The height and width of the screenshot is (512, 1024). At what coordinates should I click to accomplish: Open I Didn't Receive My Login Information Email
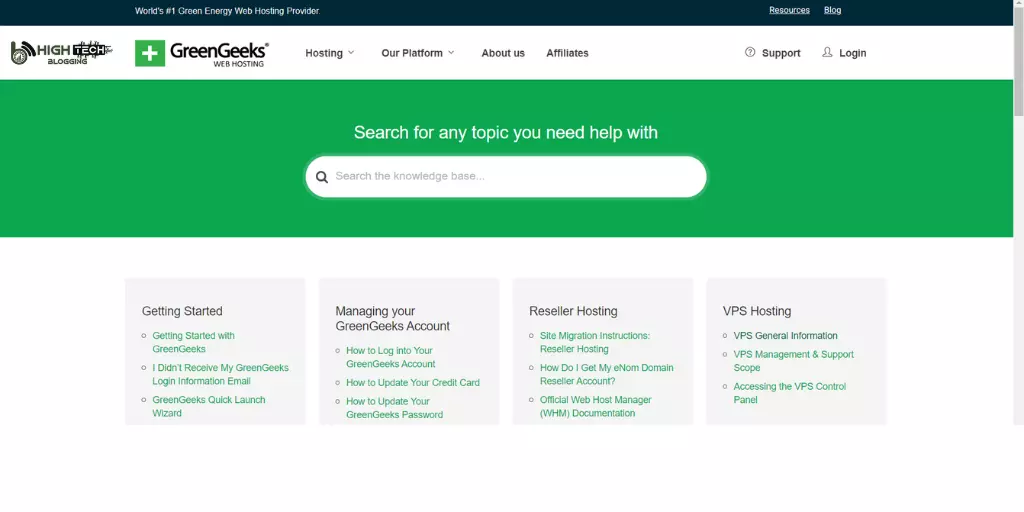coord(220,374)
